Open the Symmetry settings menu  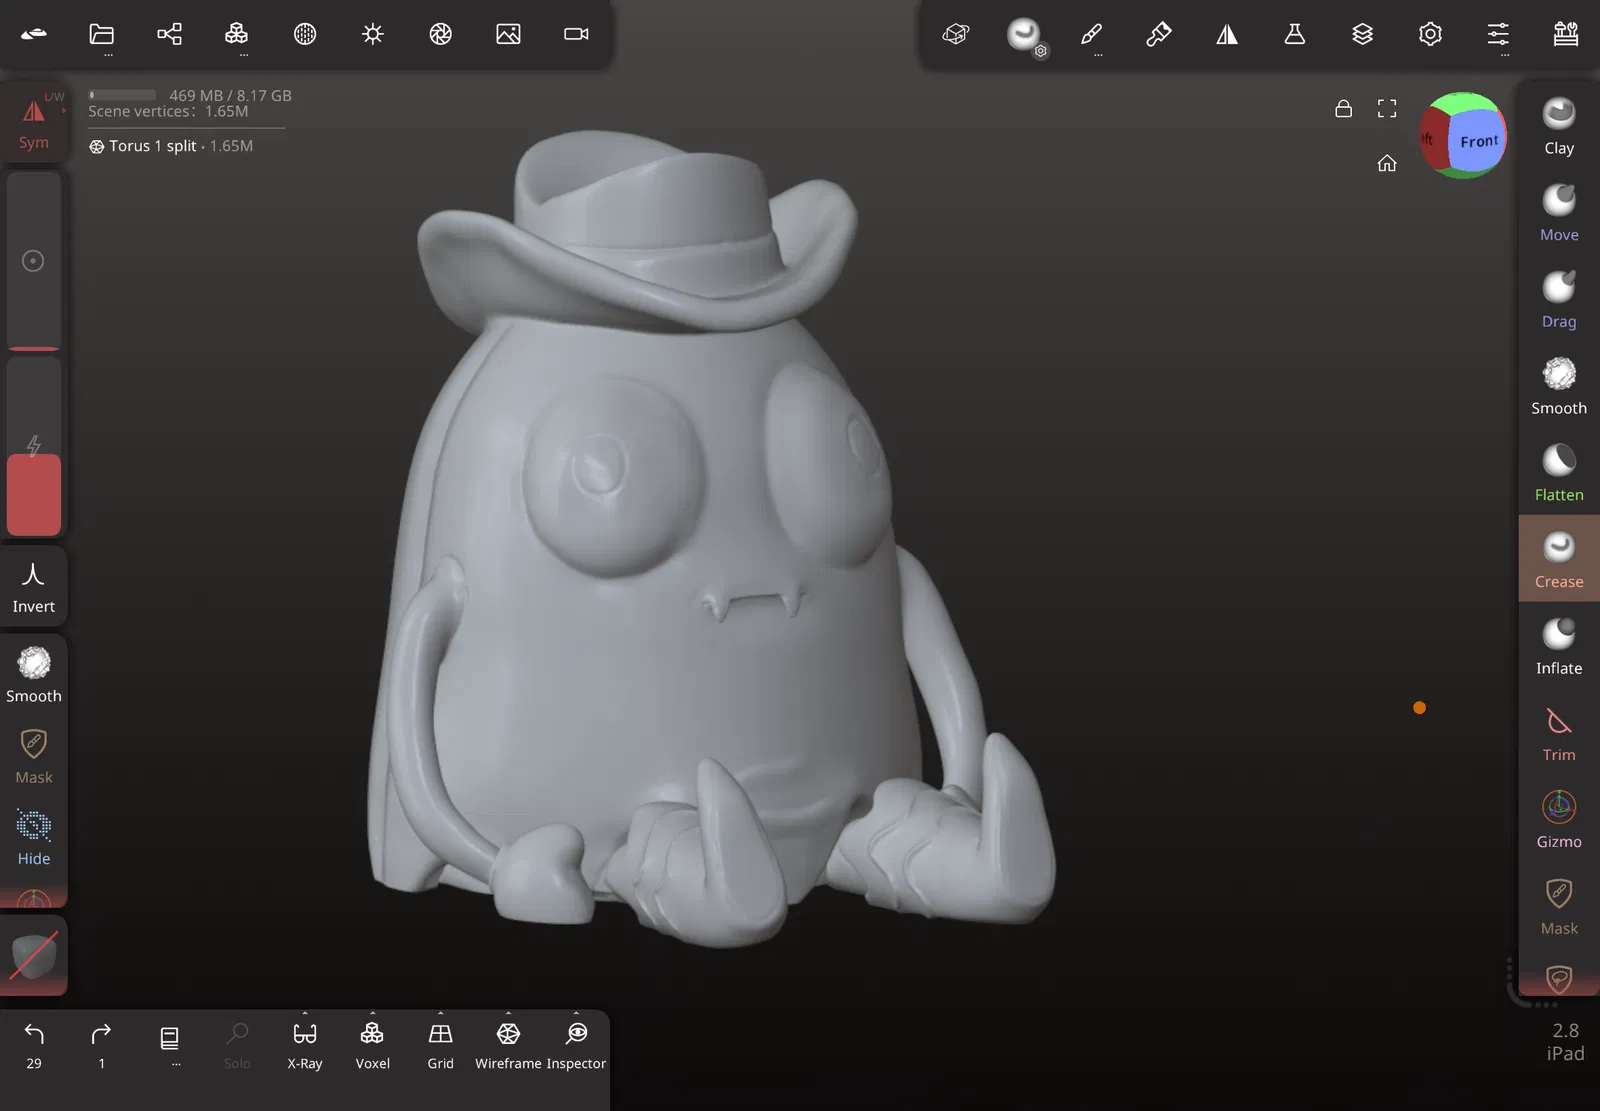(1227, 34)
